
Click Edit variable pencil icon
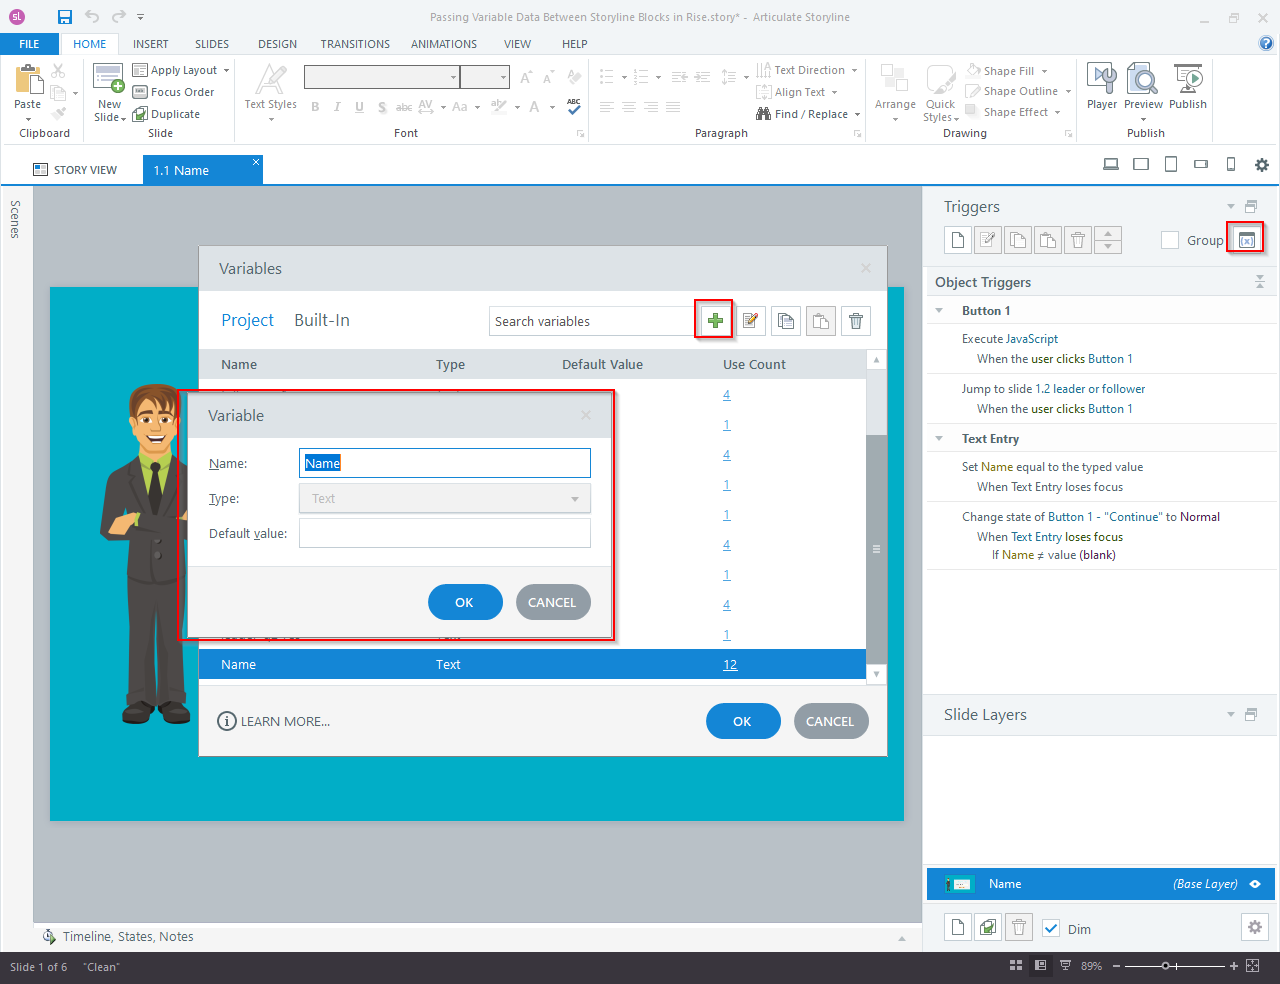(x=750, y=321)
